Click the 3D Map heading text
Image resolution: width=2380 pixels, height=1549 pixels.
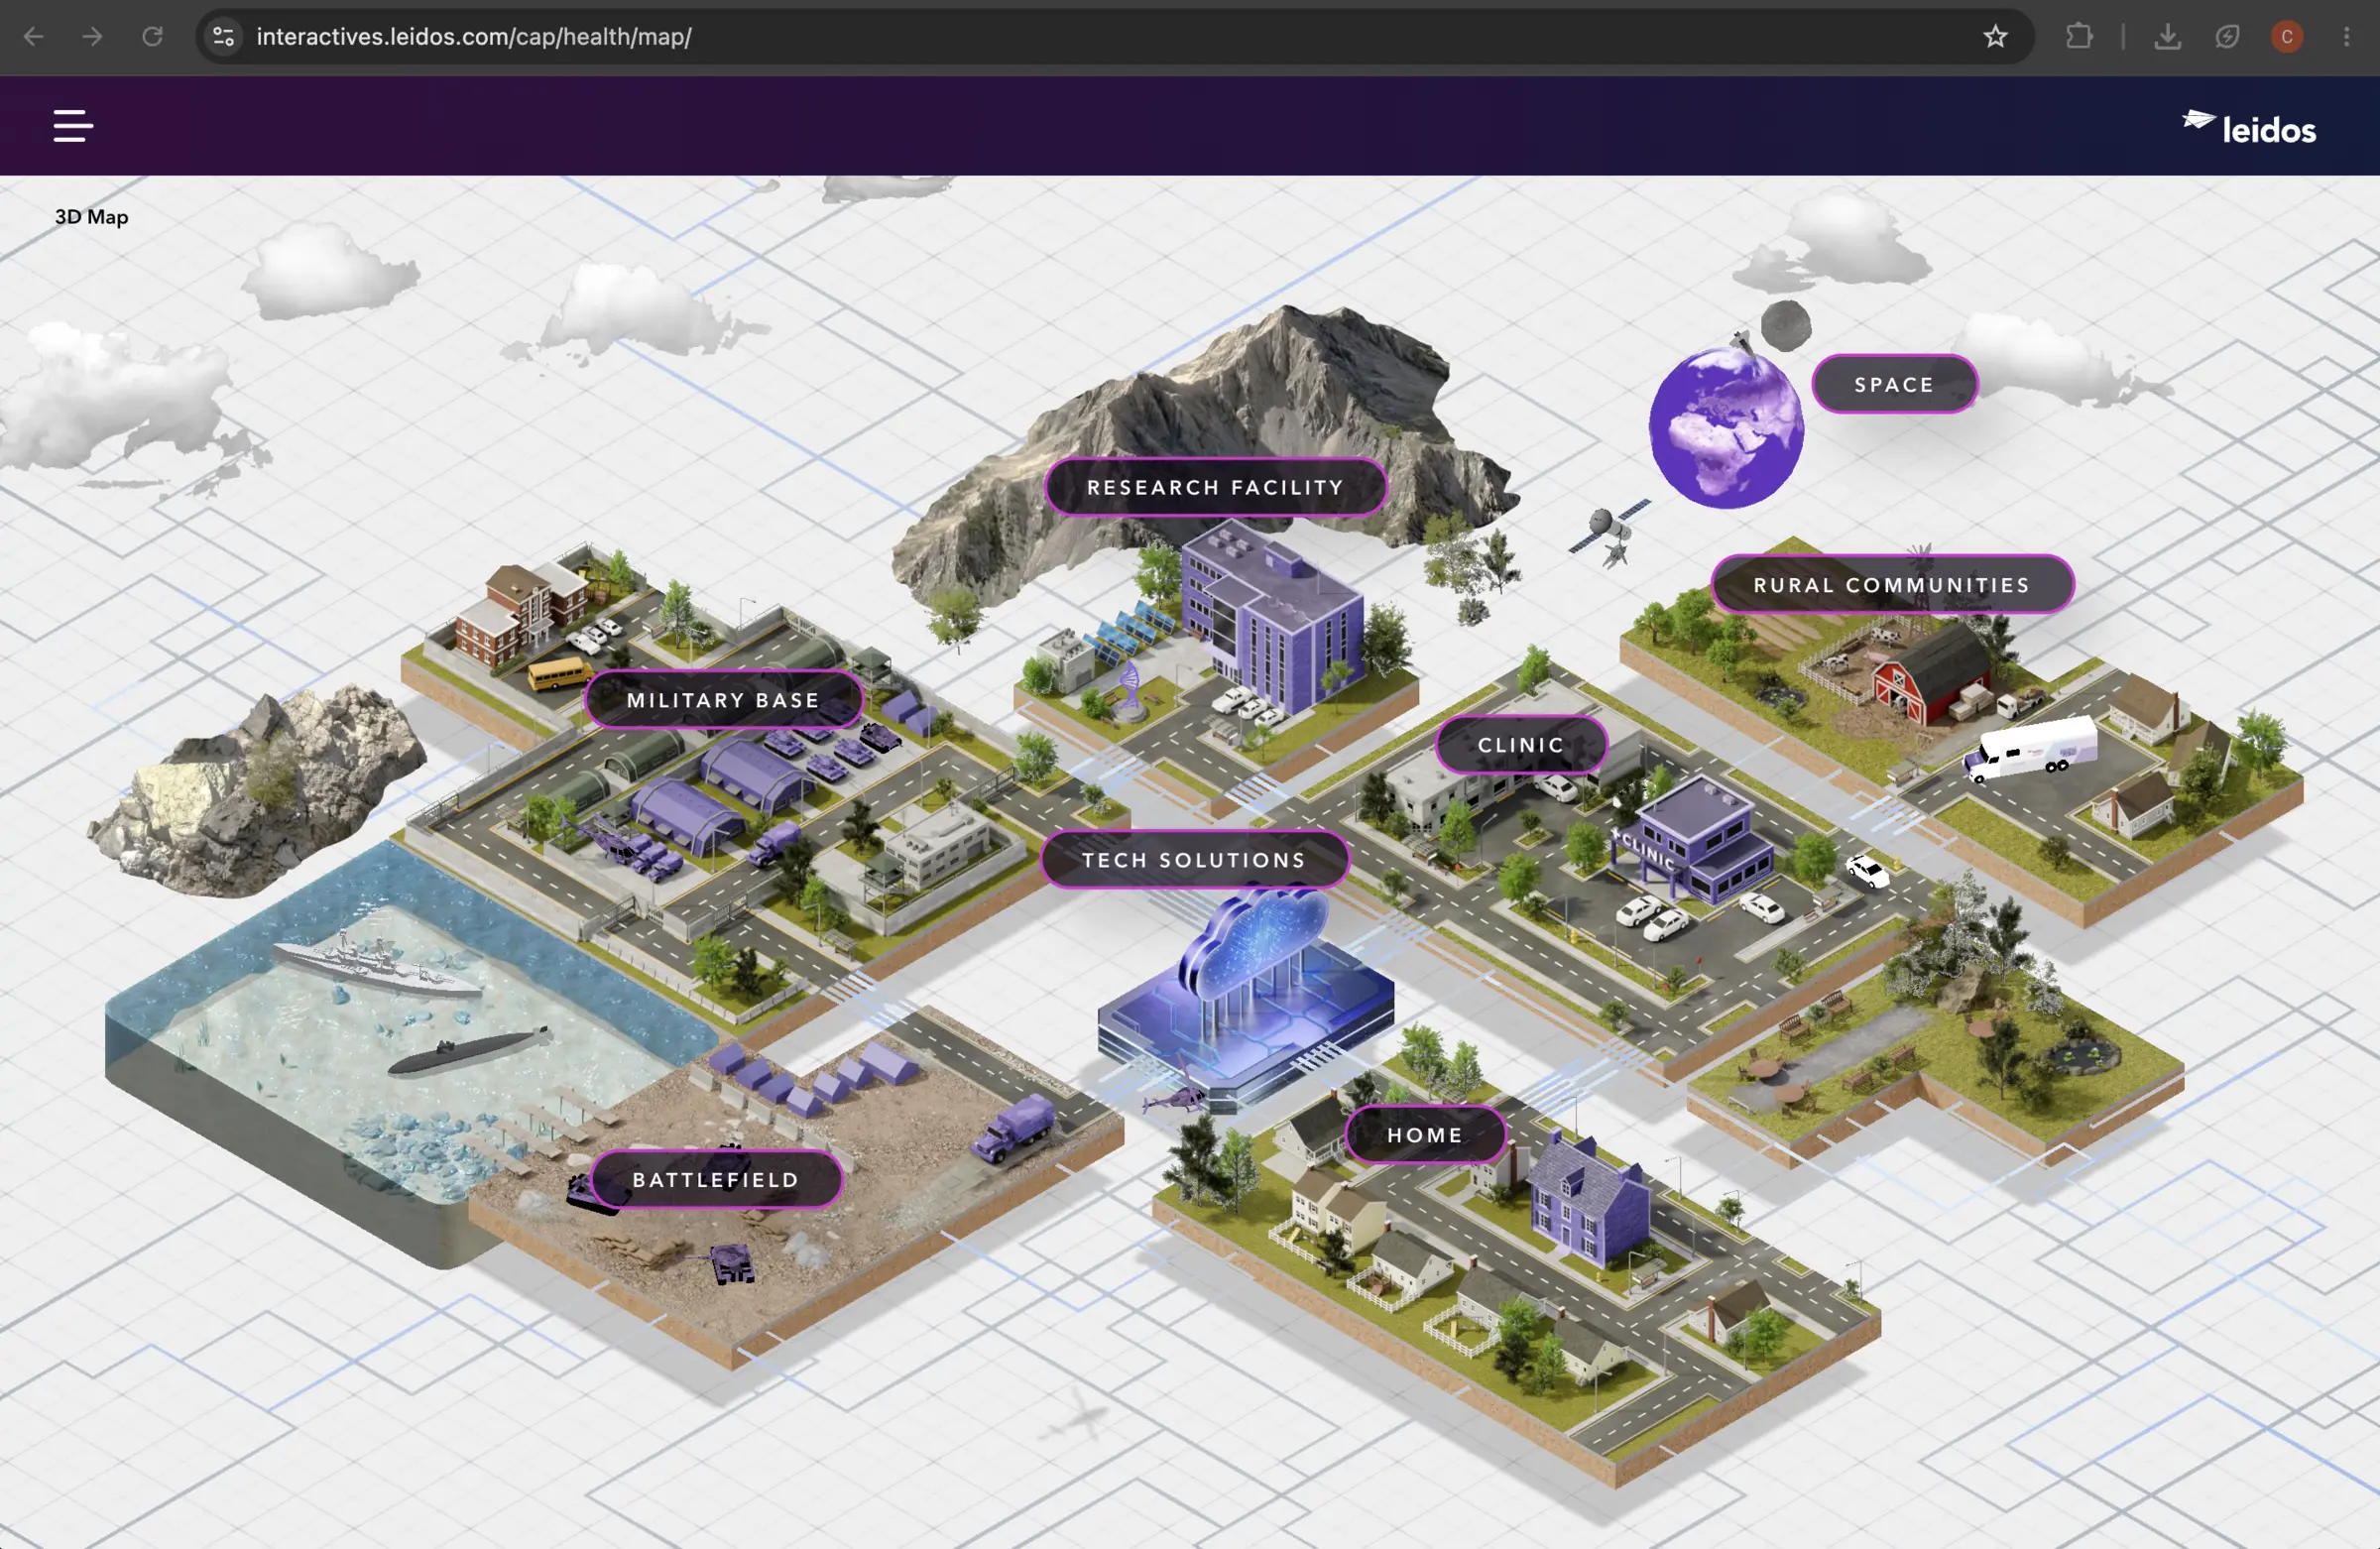click(91, 217)
